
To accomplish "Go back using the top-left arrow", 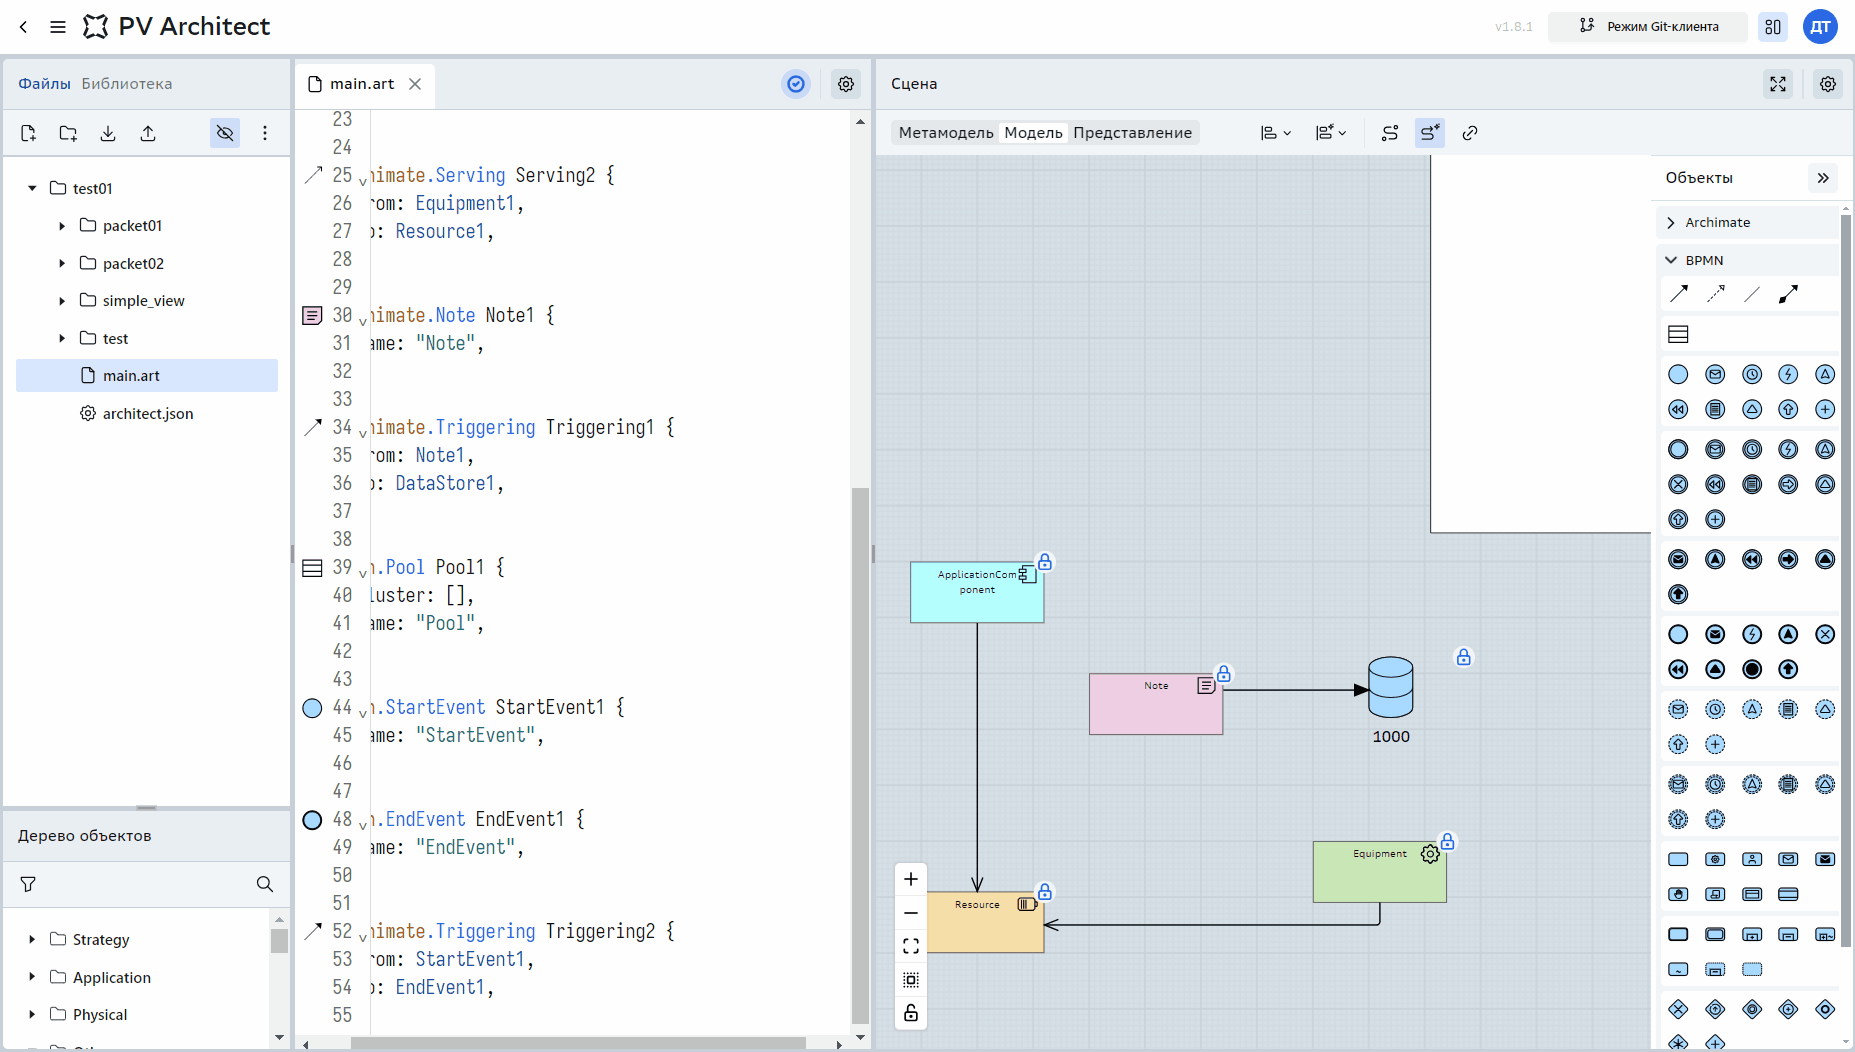I will coord(24,27).
